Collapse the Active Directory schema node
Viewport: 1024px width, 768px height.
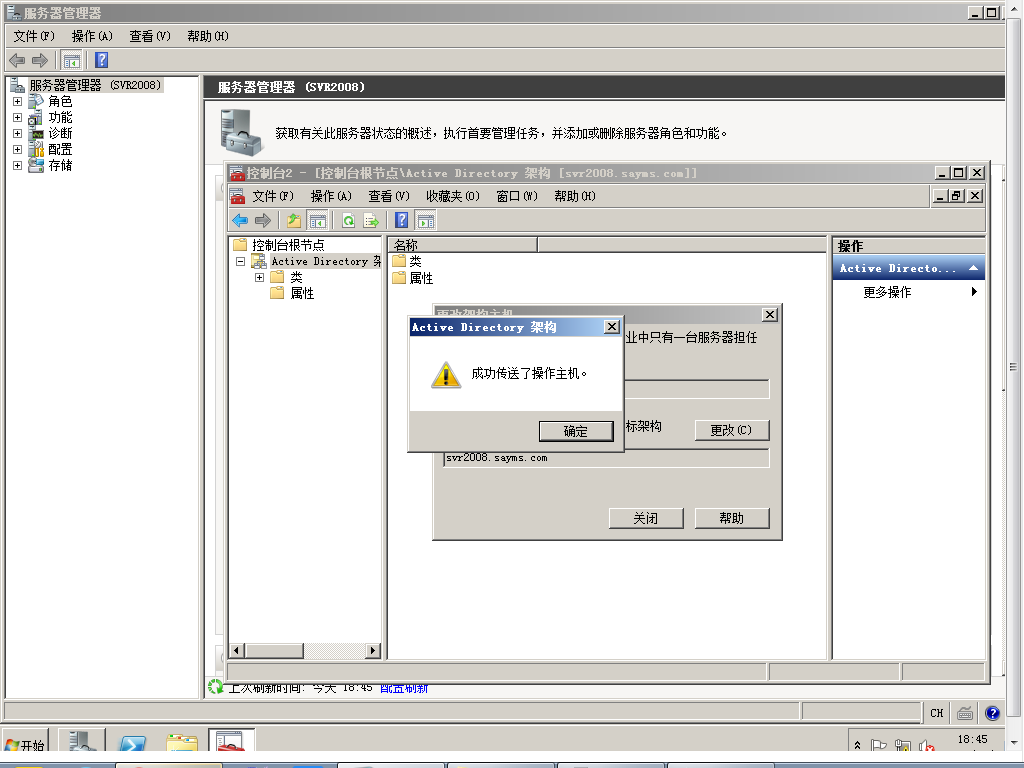pyautogui.click(x=240, y=261)
